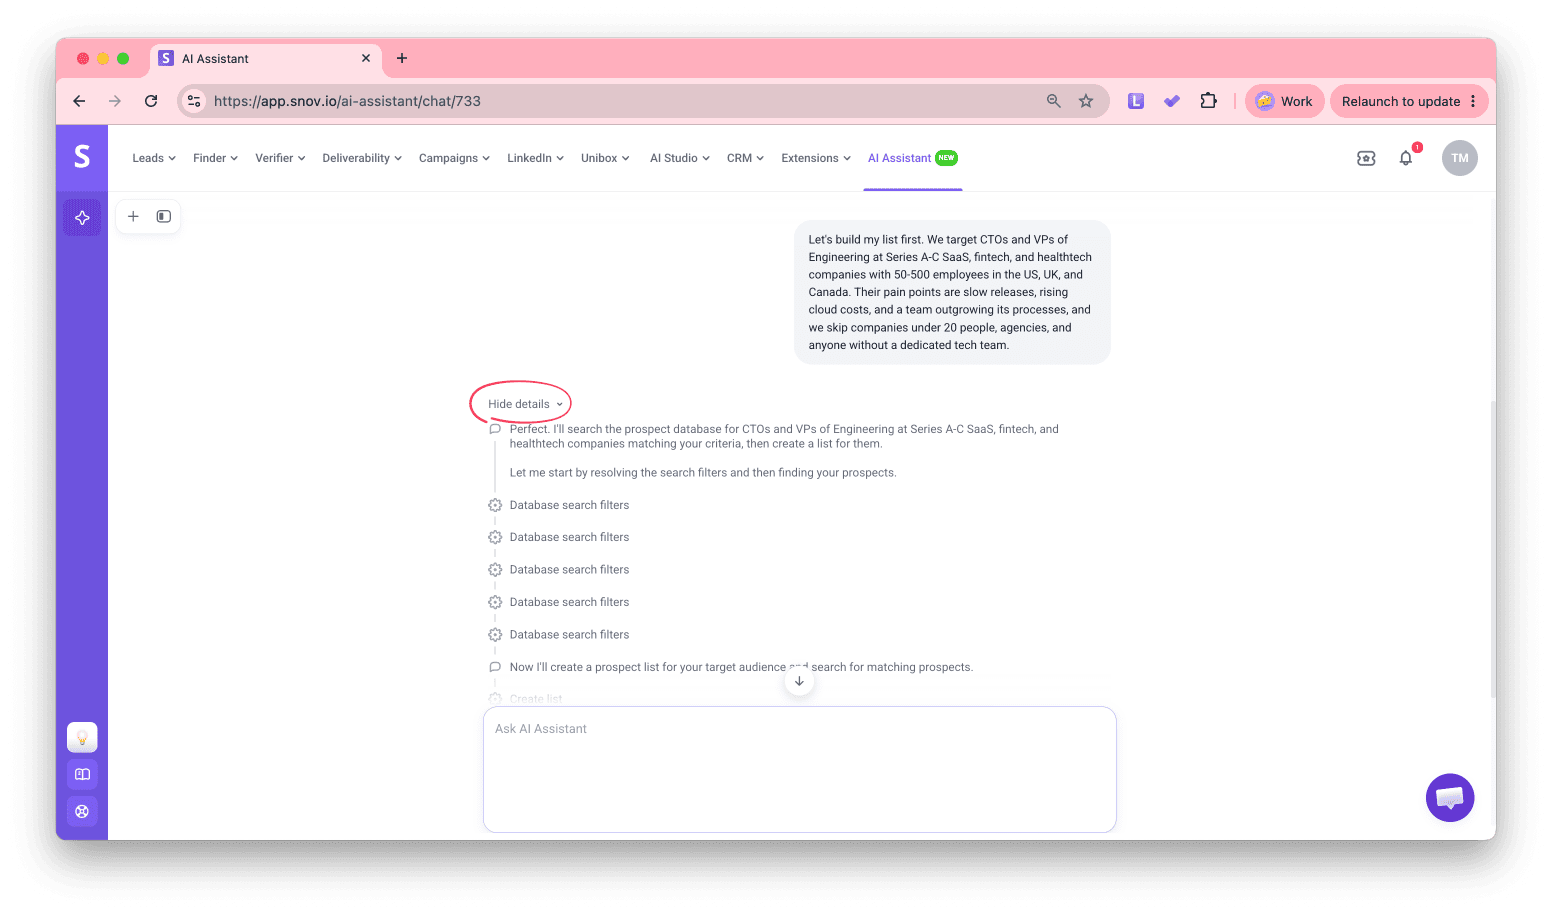Viewport: 1552px width, 914px height.
Task: Click 'Let me start by resolving' text
Action: [703, 473]
